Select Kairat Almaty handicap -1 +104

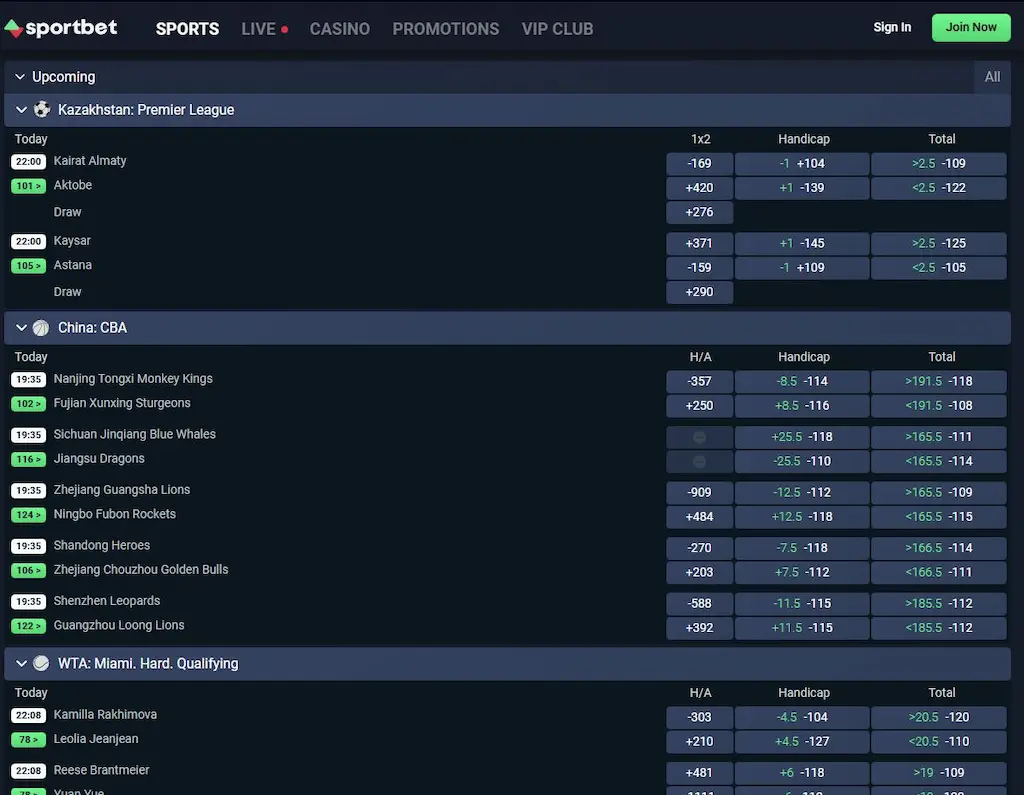[802, 163]
